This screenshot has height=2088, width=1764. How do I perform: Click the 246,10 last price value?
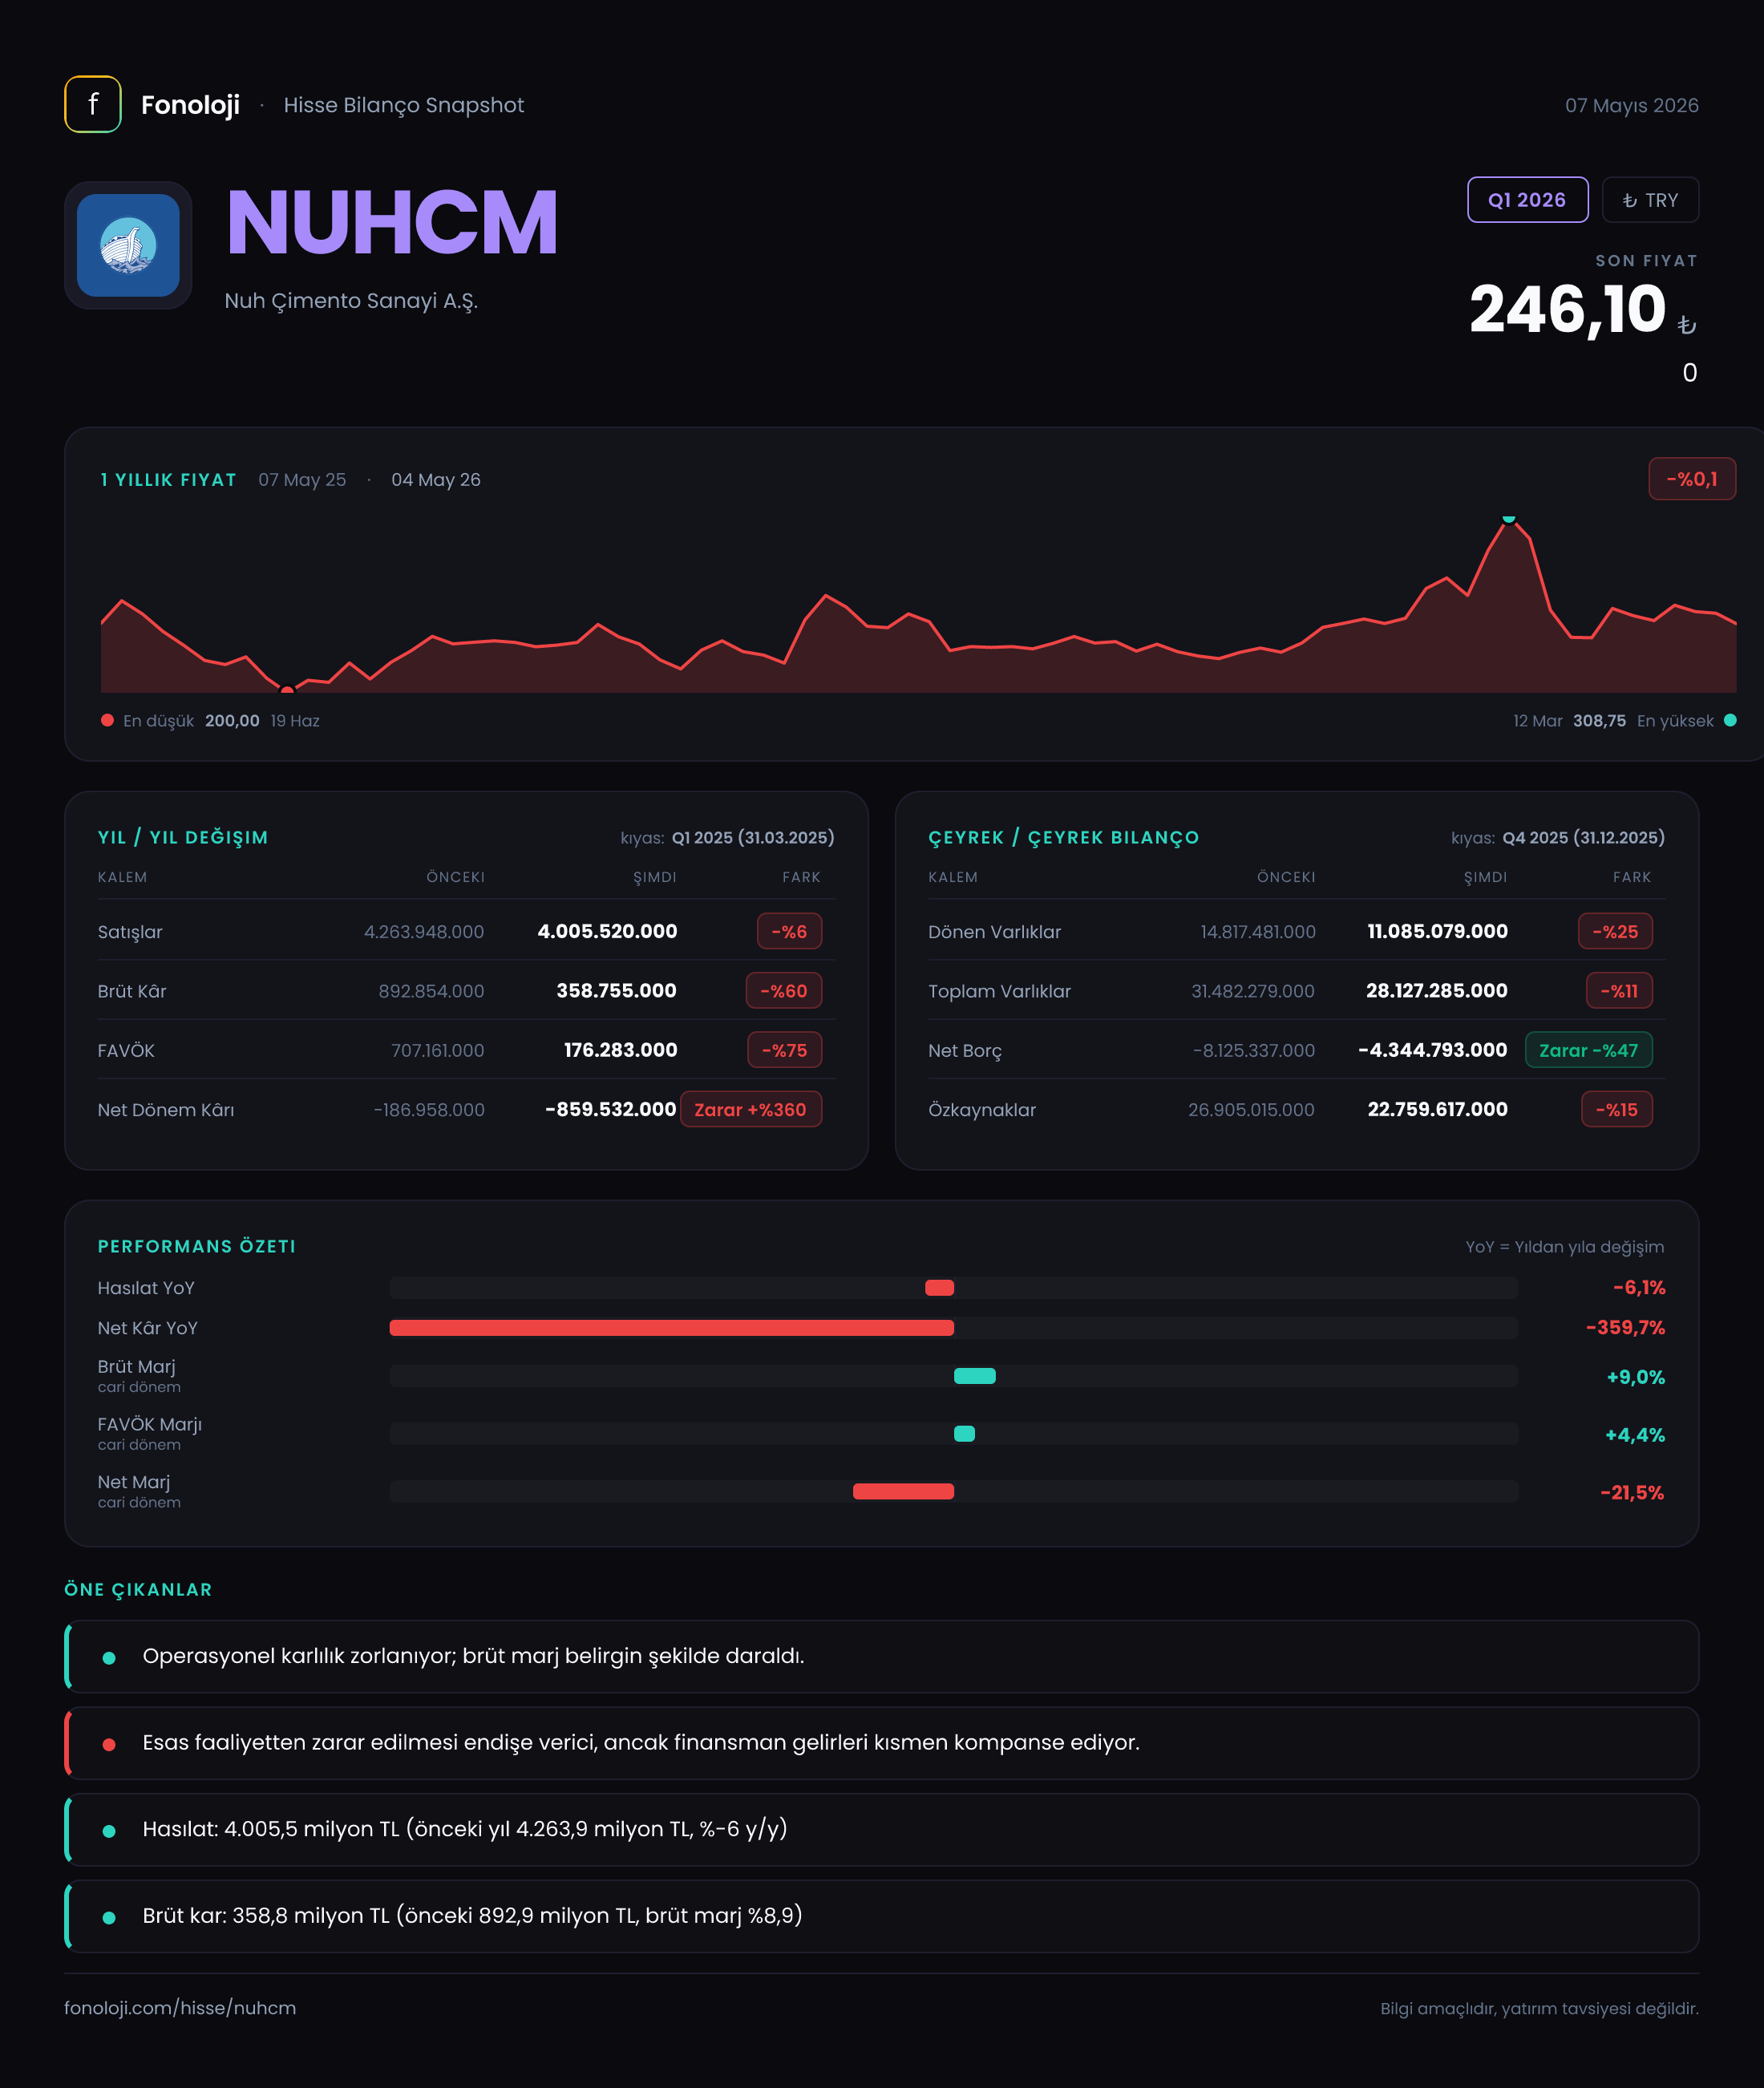click(1567, 309)
